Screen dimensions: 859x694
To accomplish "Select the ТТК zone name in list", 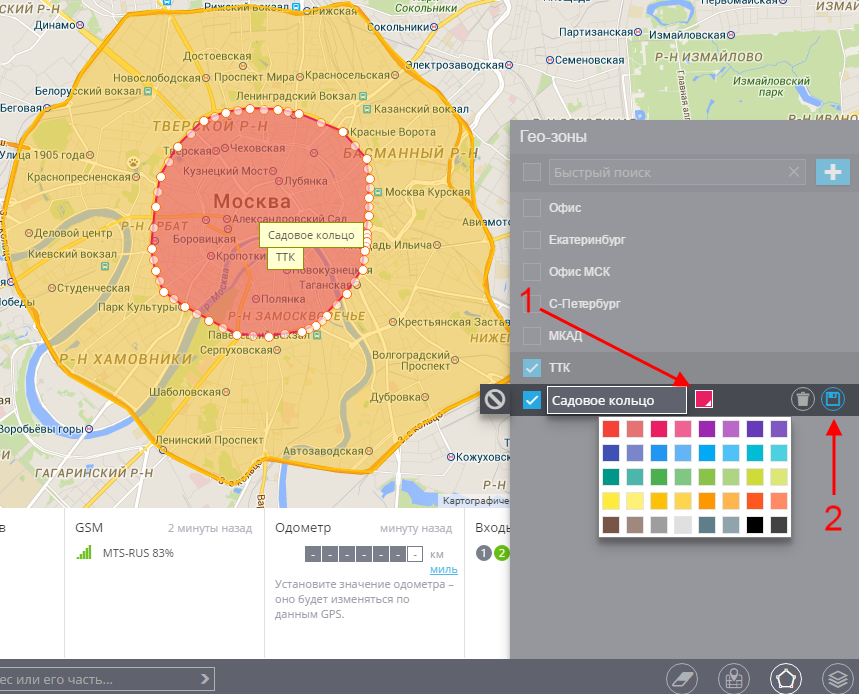I will 559,368.
